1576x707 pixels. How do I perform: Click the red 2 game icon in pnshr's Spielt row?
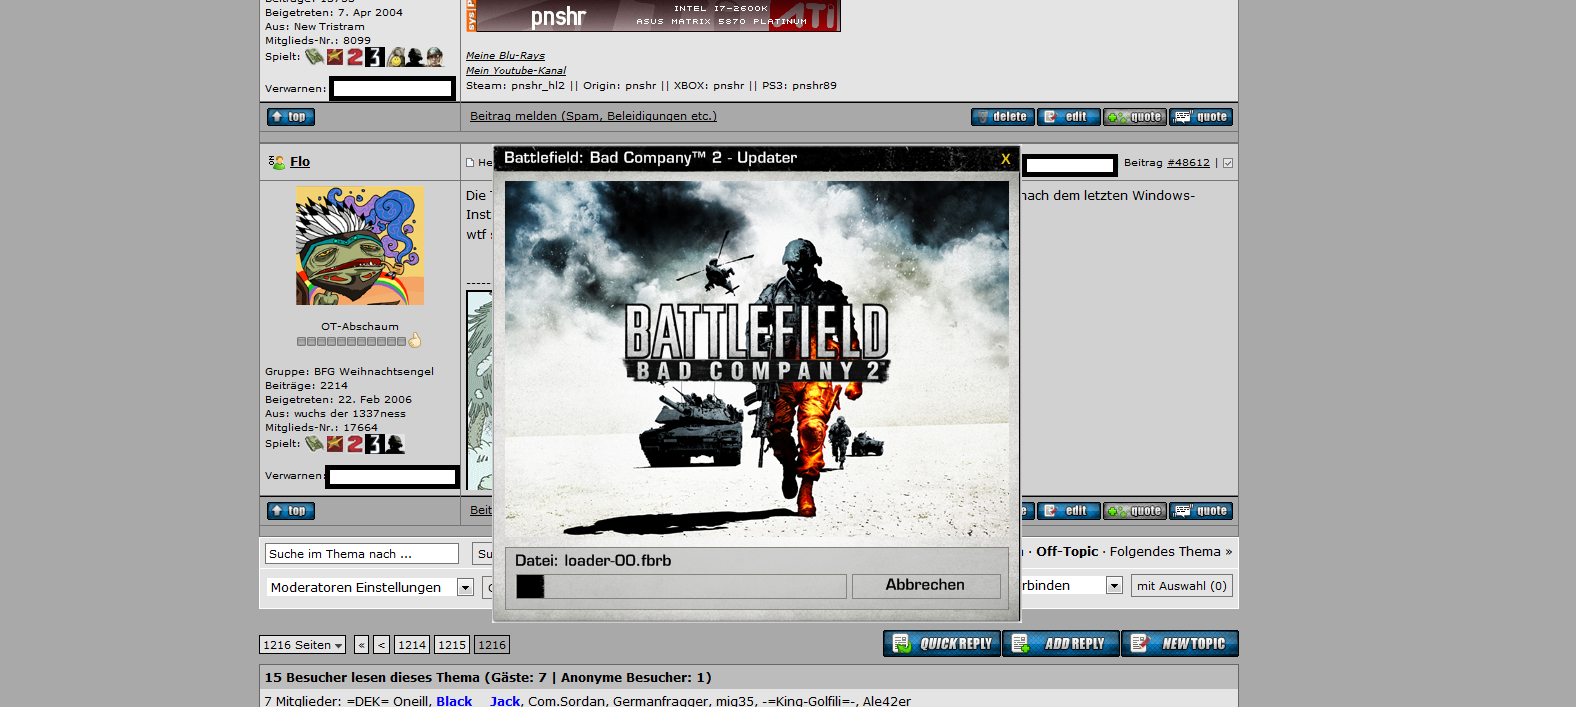tap(355, 57)
